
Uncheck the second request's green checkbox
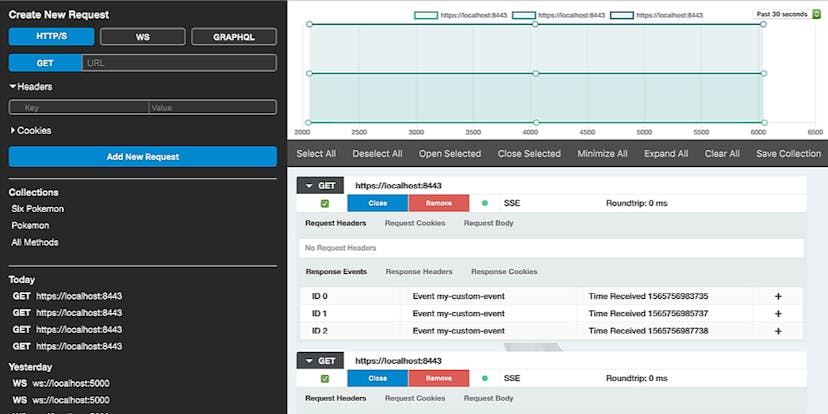325,378
